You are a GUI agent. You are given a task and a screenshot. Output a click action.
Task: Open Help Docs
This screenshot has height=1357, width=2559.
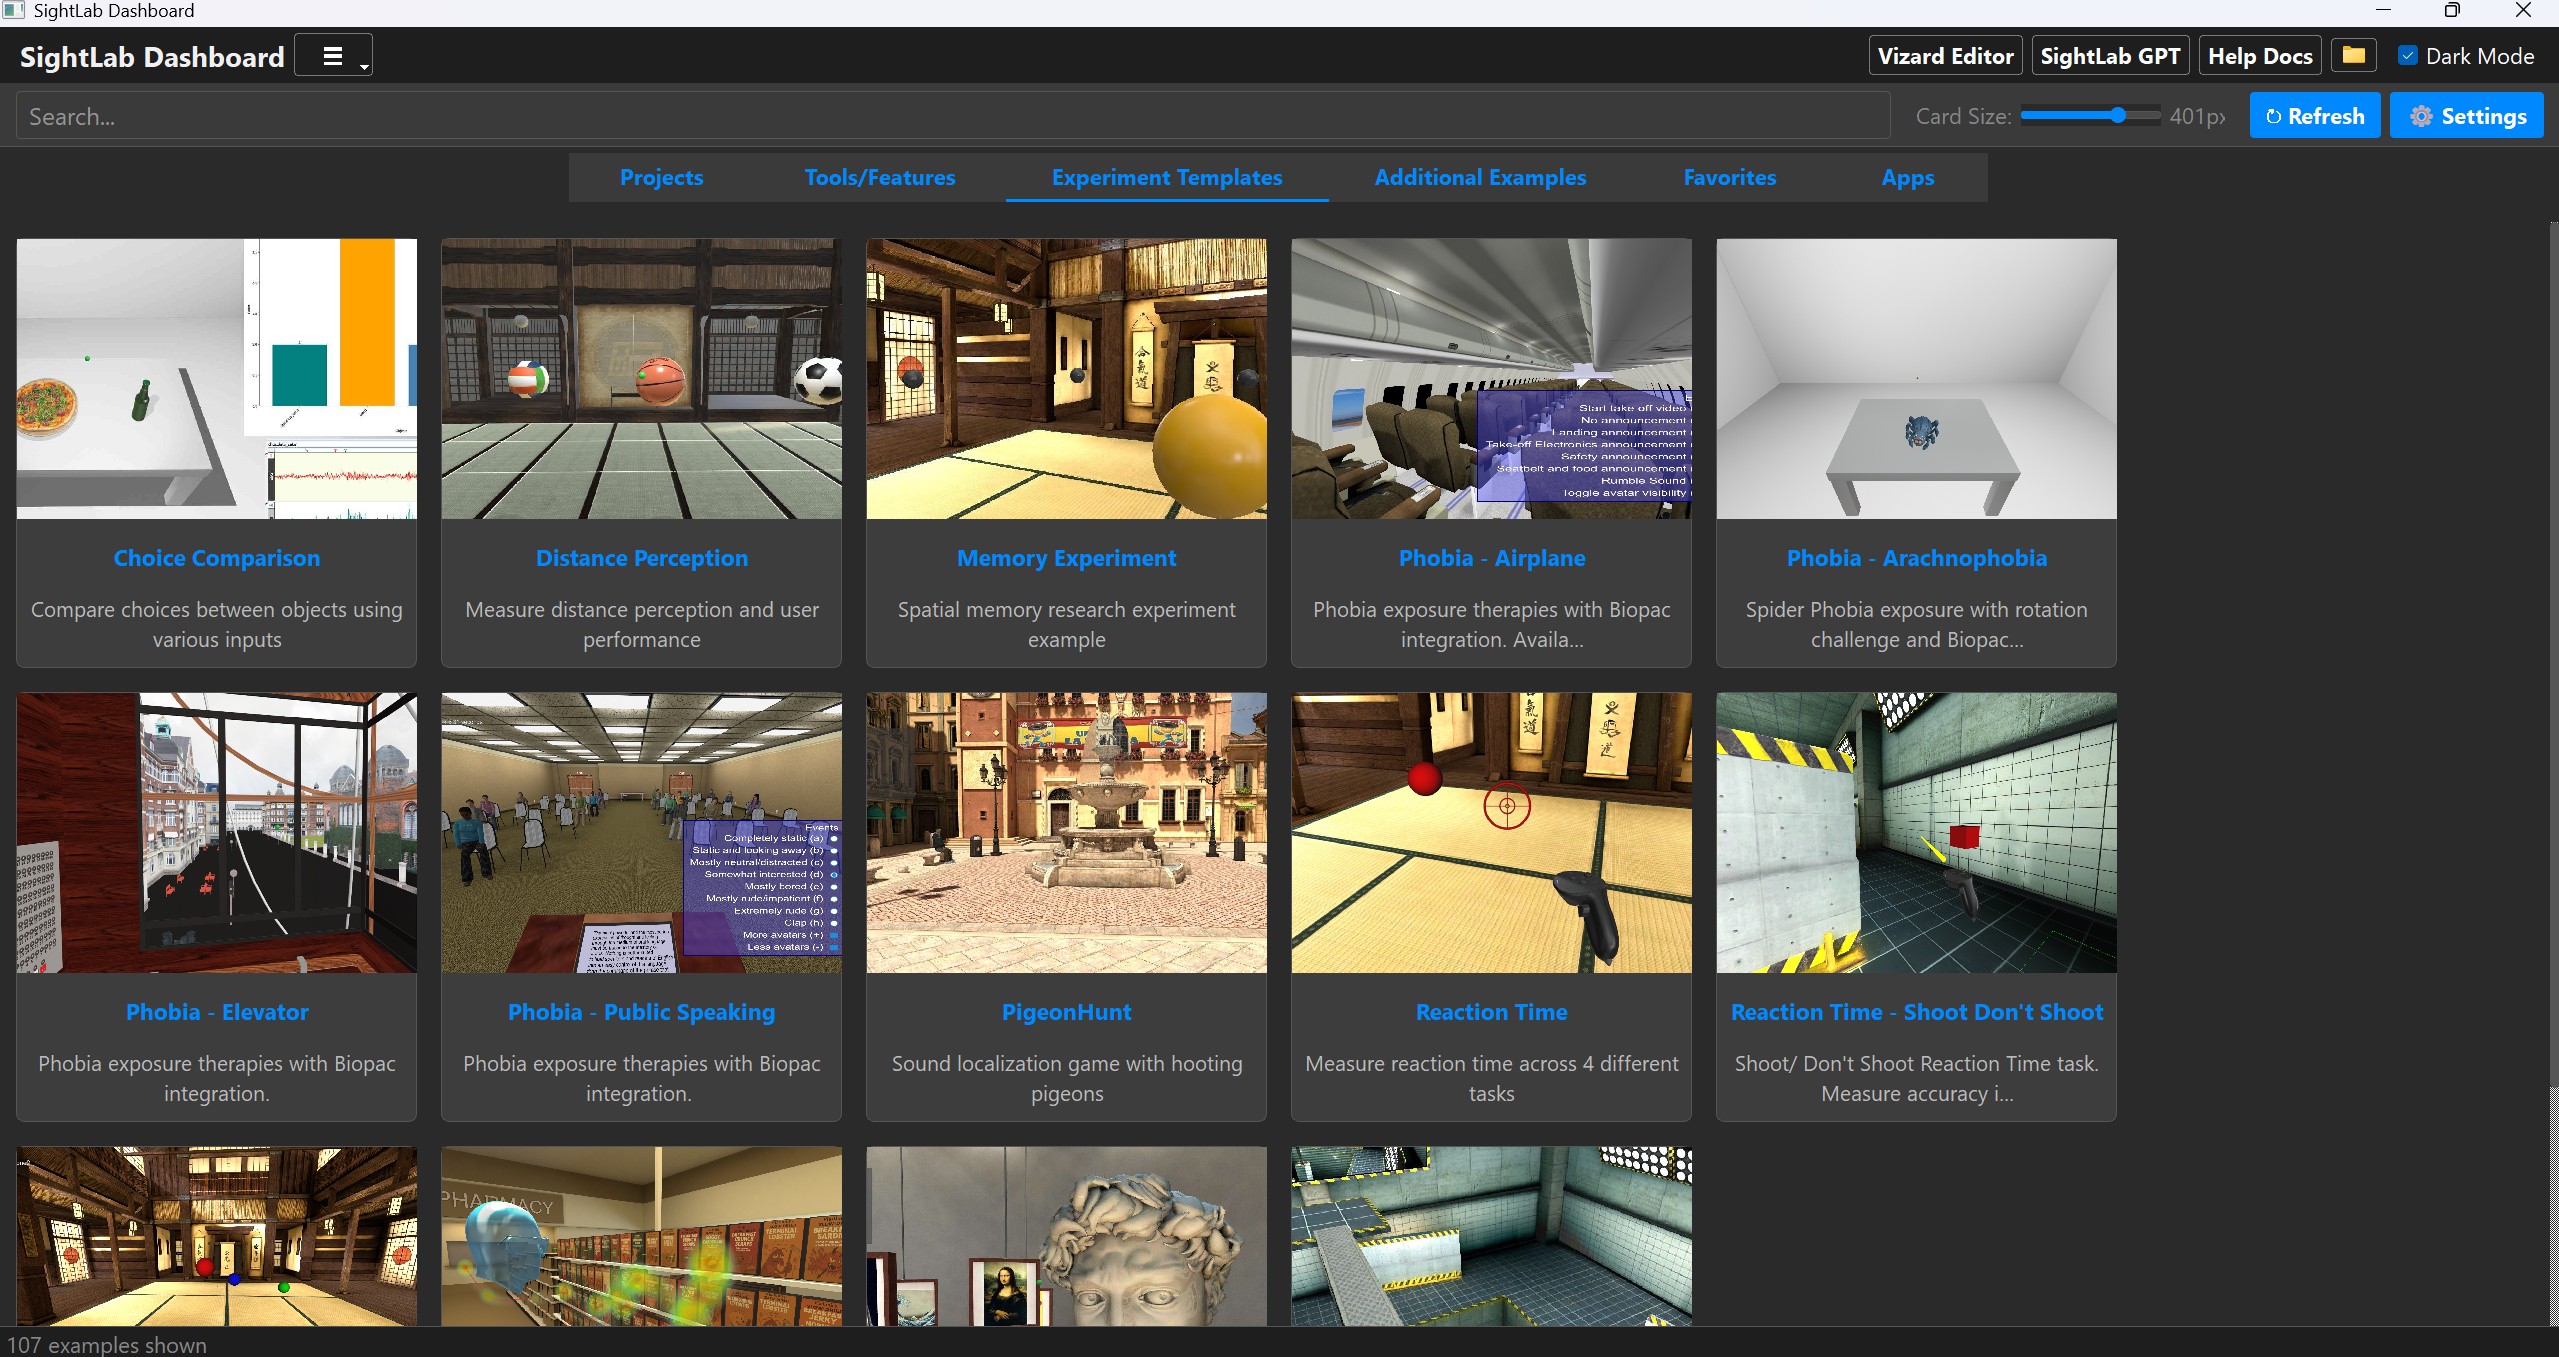pyautogui.click(x=2259, y=56)
